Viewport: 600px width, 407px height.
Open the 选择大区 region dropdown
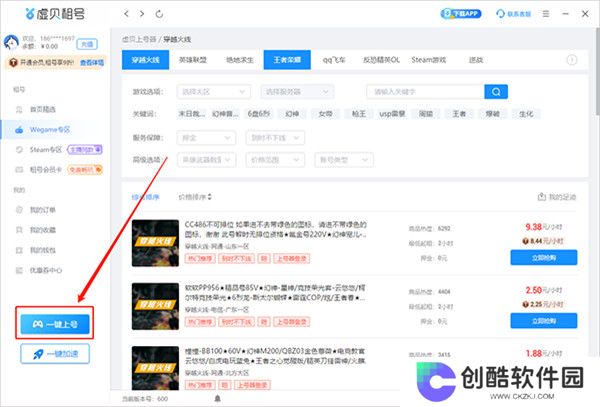coord(214,92)
